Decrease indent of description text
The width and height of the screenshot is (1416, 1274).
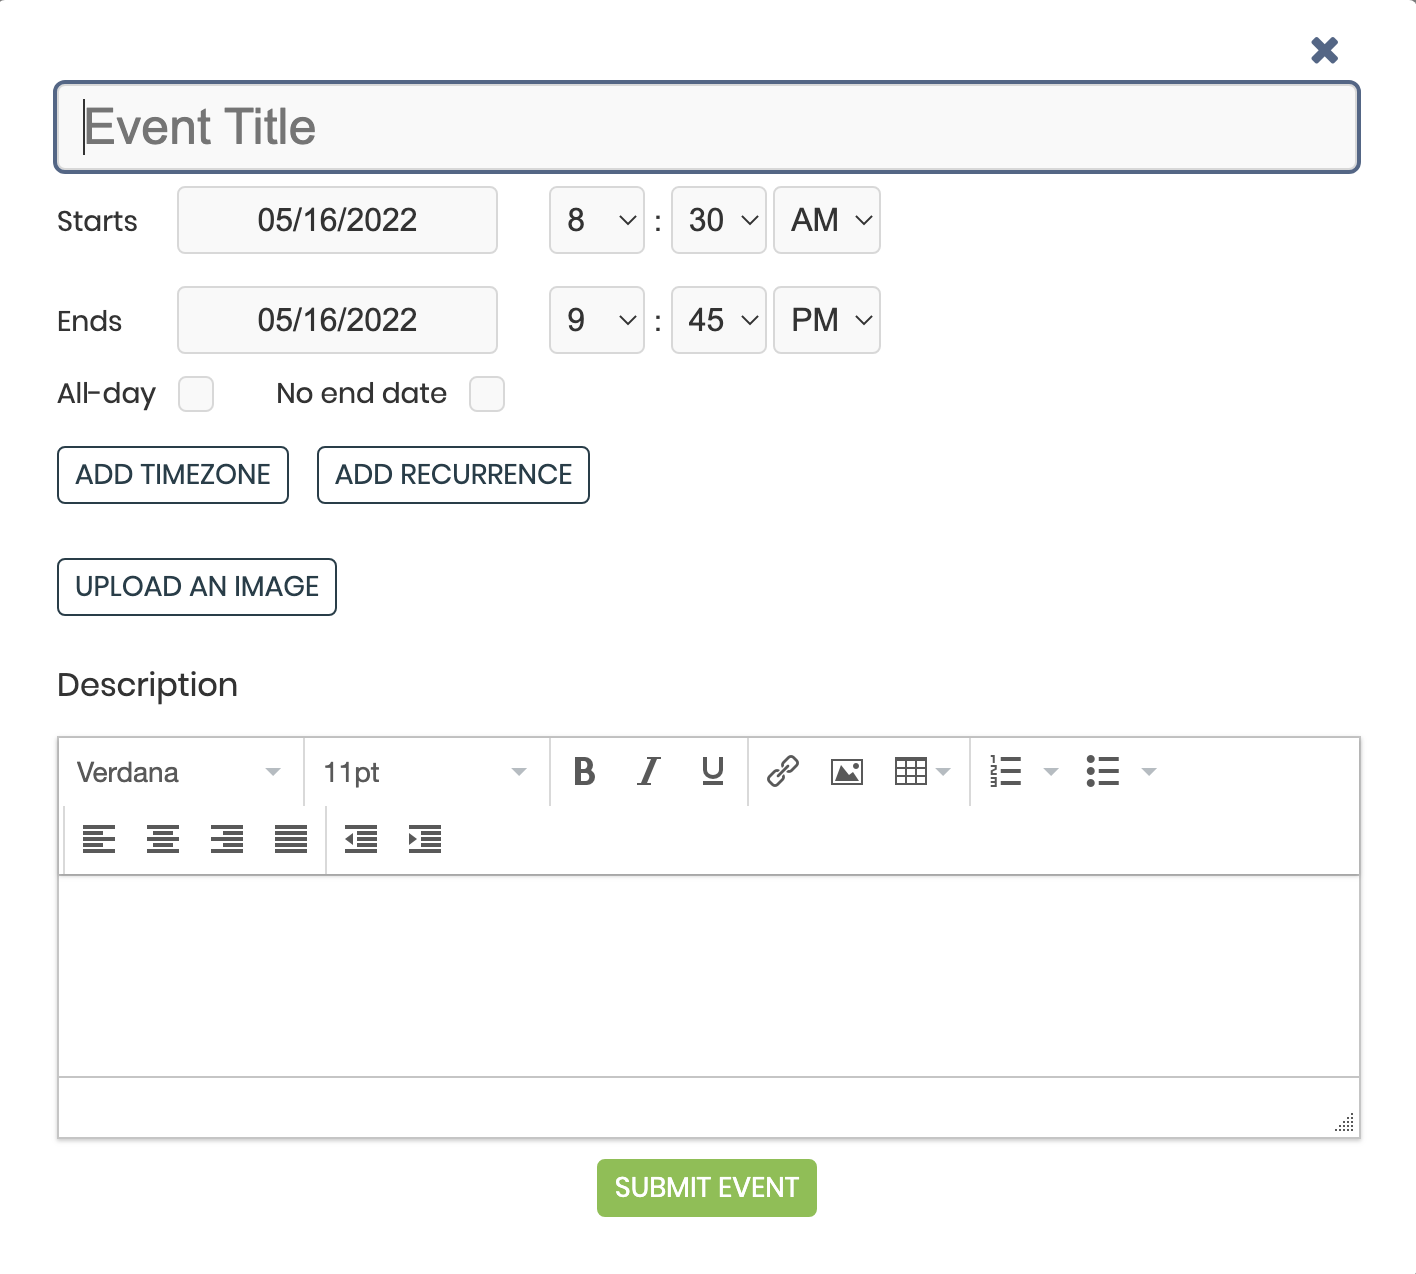pos(361,840)
